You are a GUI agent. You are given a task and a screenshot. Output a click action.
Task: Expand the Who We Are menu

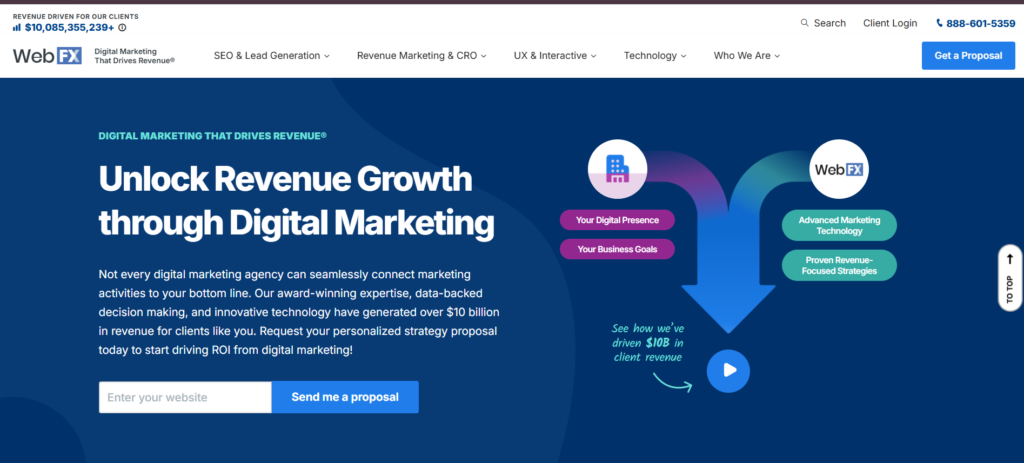tap(747, 56)
